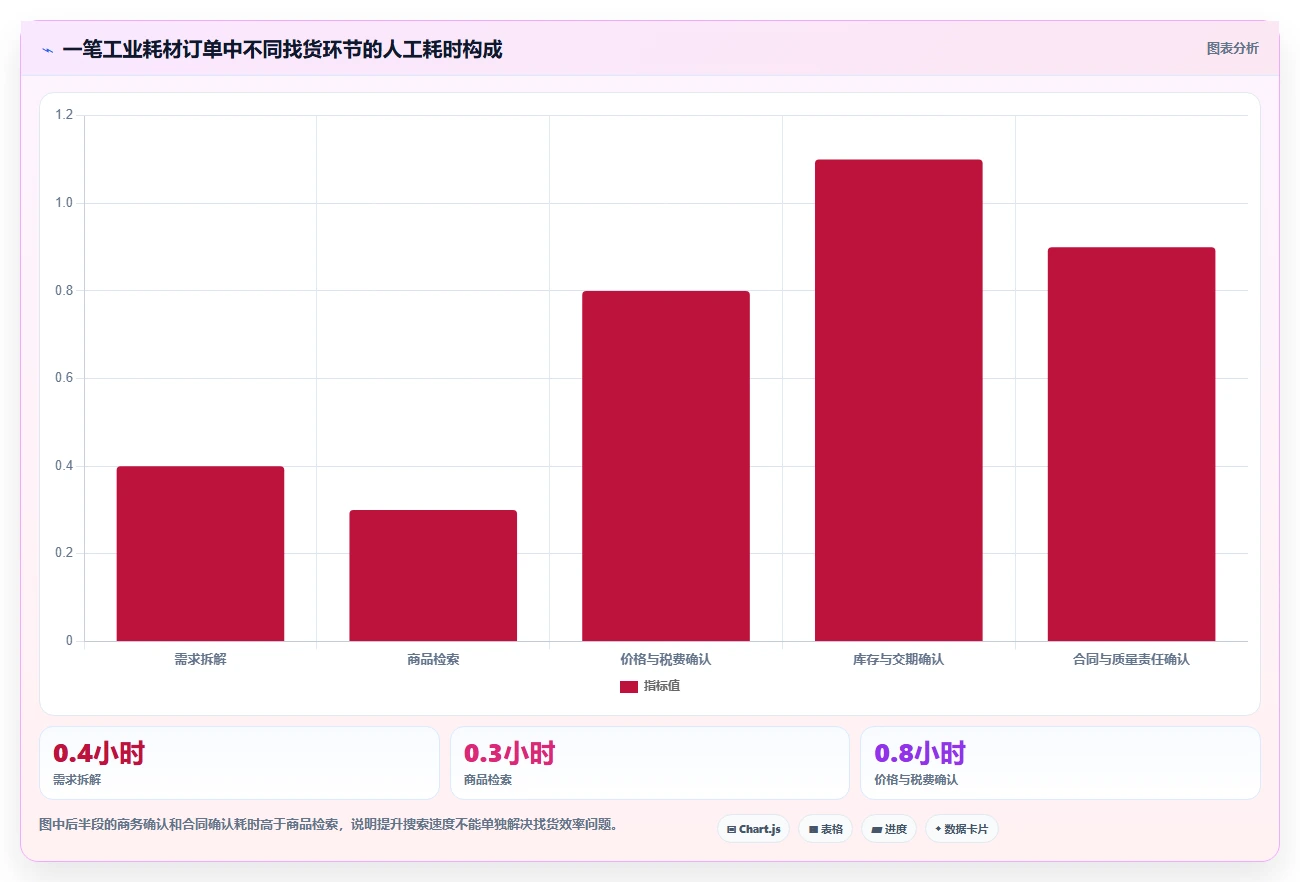Screen dimensions: 1300x882
Task: Toggle the 指标值 legend color swatch
Action: 628,687
